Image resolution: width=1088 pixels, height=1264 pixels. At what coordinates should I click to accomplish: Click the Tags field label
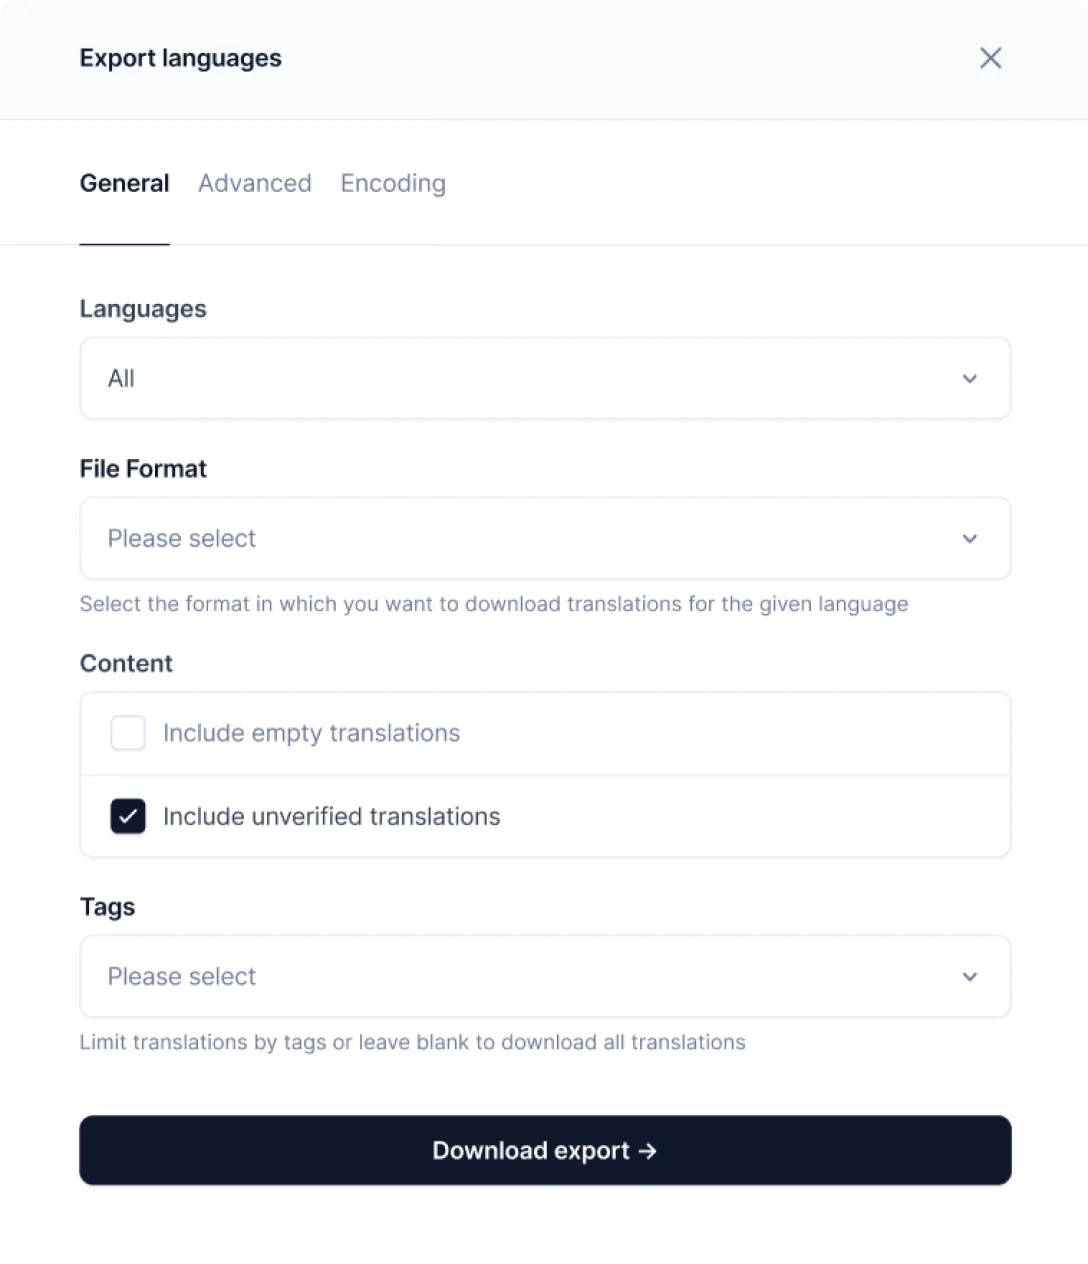107,907
